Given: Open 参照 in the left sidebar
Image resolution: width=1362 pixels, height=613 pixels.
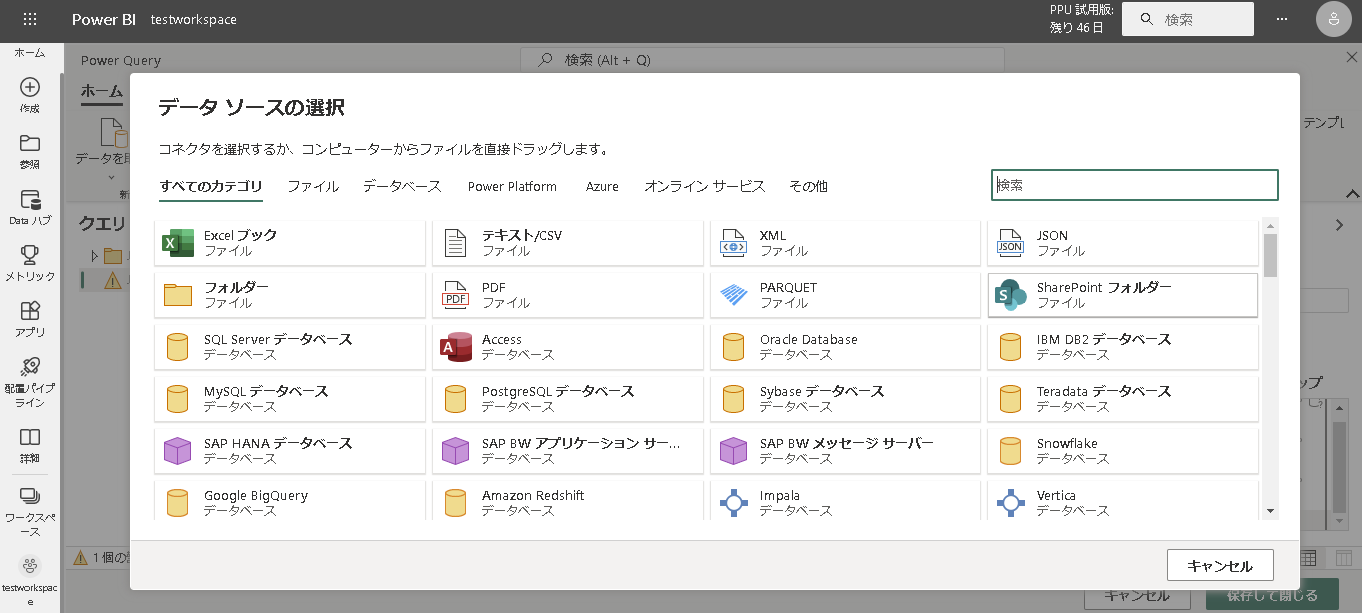Looking at the screenshot, I should tap(30, 152).
